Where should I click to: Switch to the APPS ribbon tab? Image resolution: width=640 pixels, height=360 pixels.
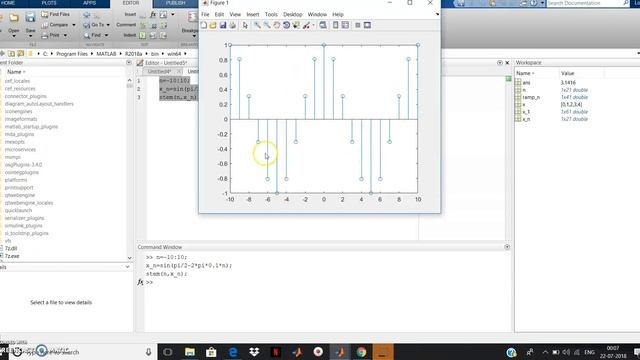pos(89,3)
